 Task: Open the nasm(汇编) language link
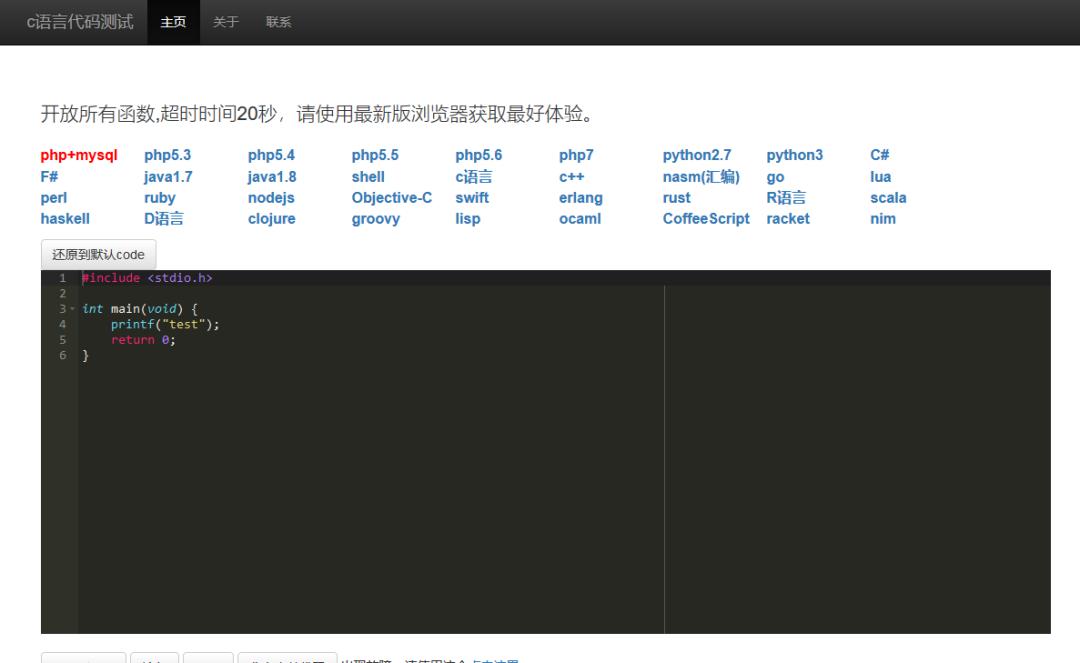tap(701, 177)
